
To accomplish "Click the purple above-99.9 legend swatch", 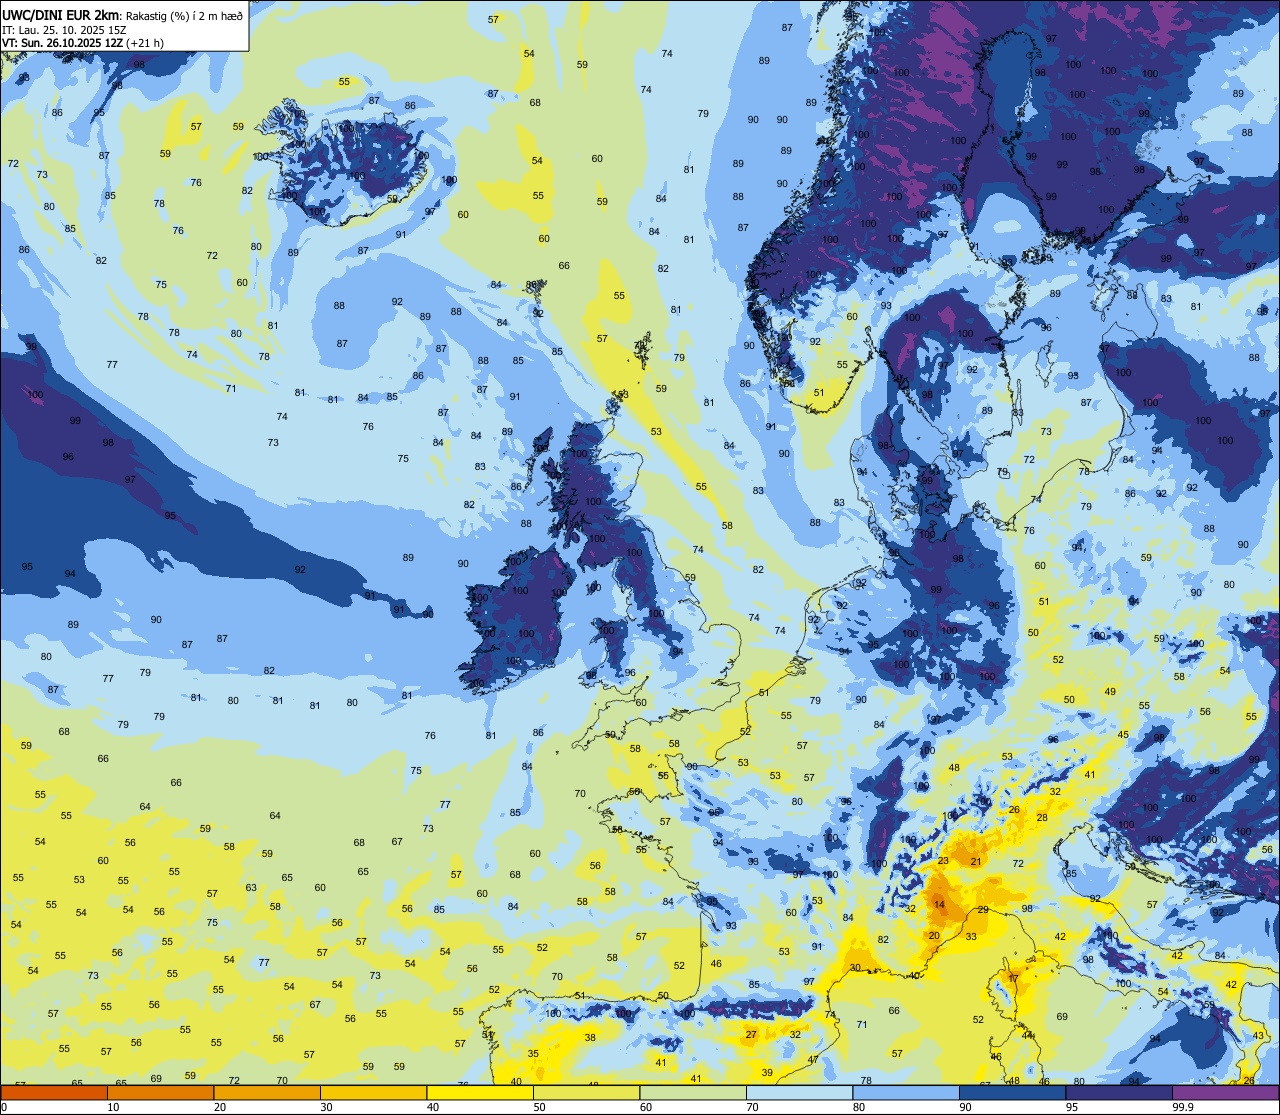I will click(x=1225, y=1092).
